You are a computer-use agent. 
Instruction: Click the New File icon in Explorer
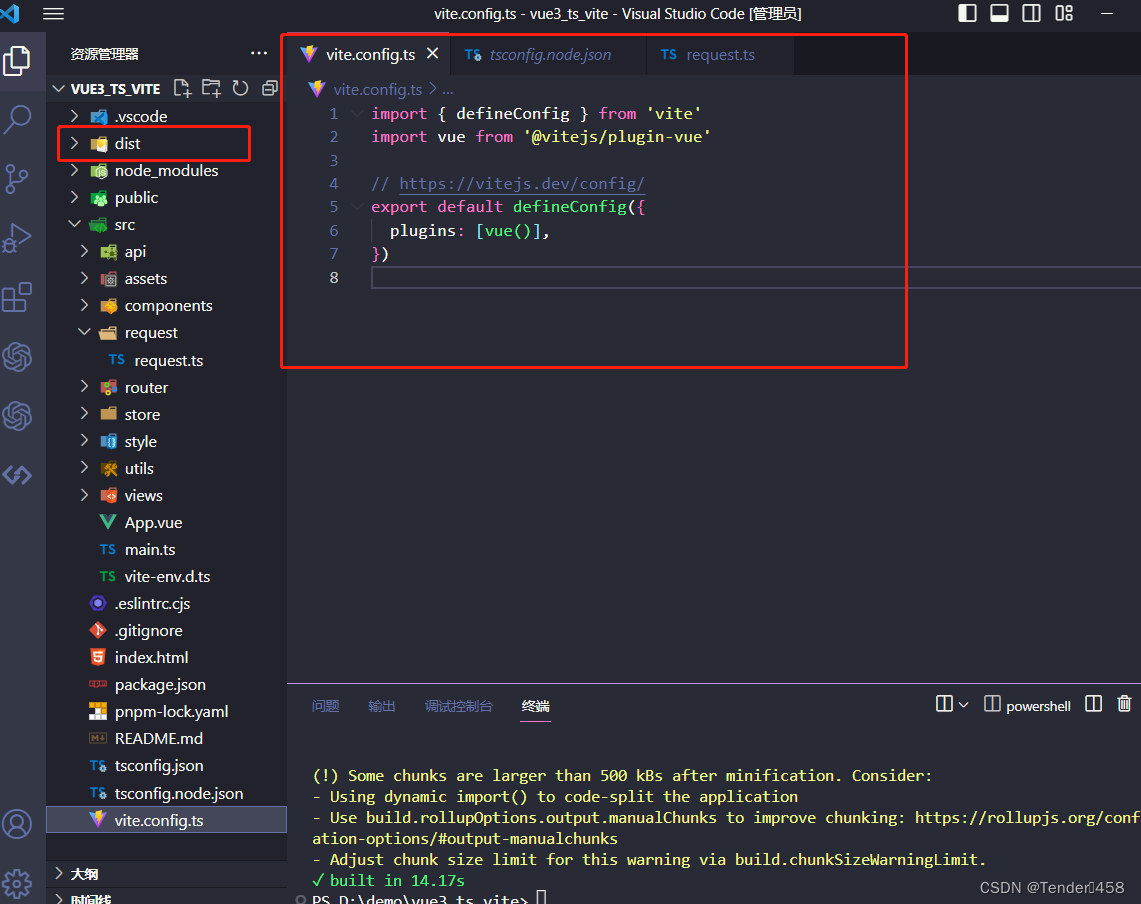click(182, 88)
